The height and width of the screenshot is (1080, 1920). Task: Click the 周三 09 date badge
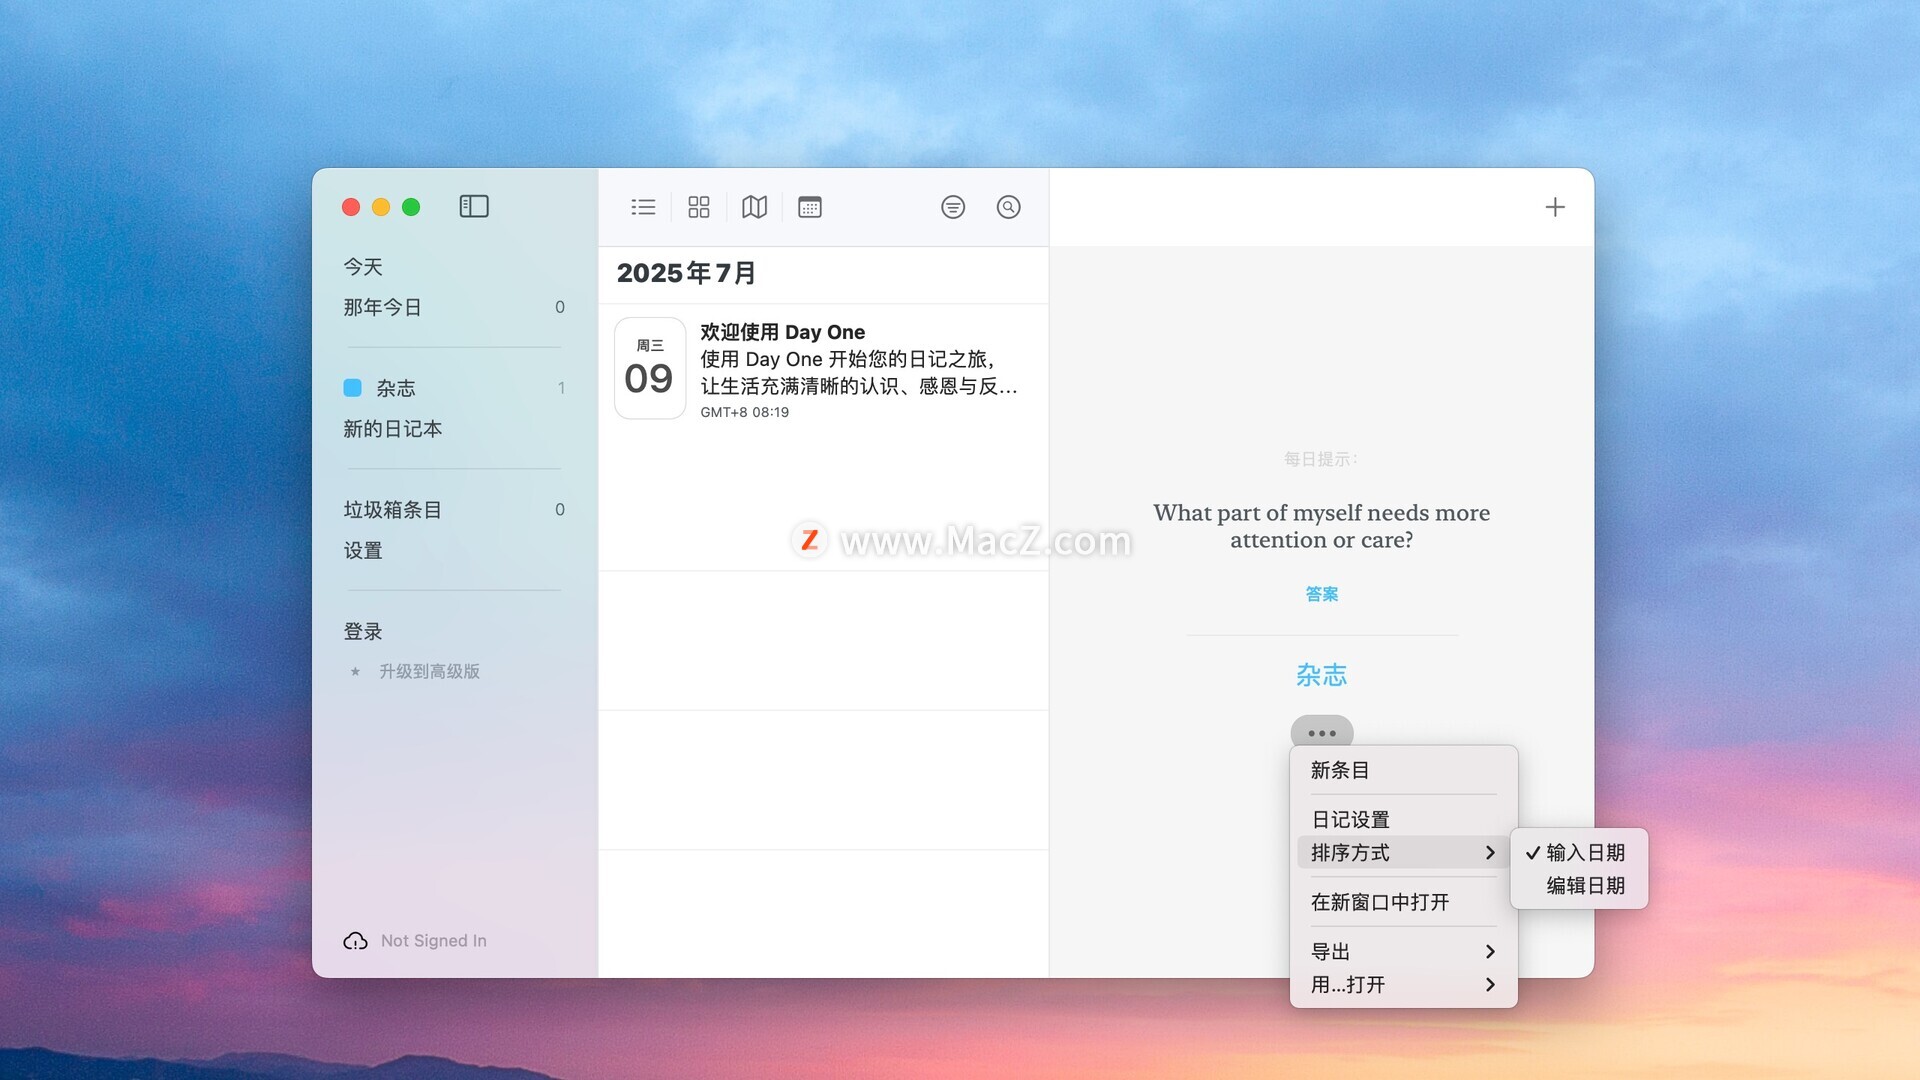coord(650,368)
